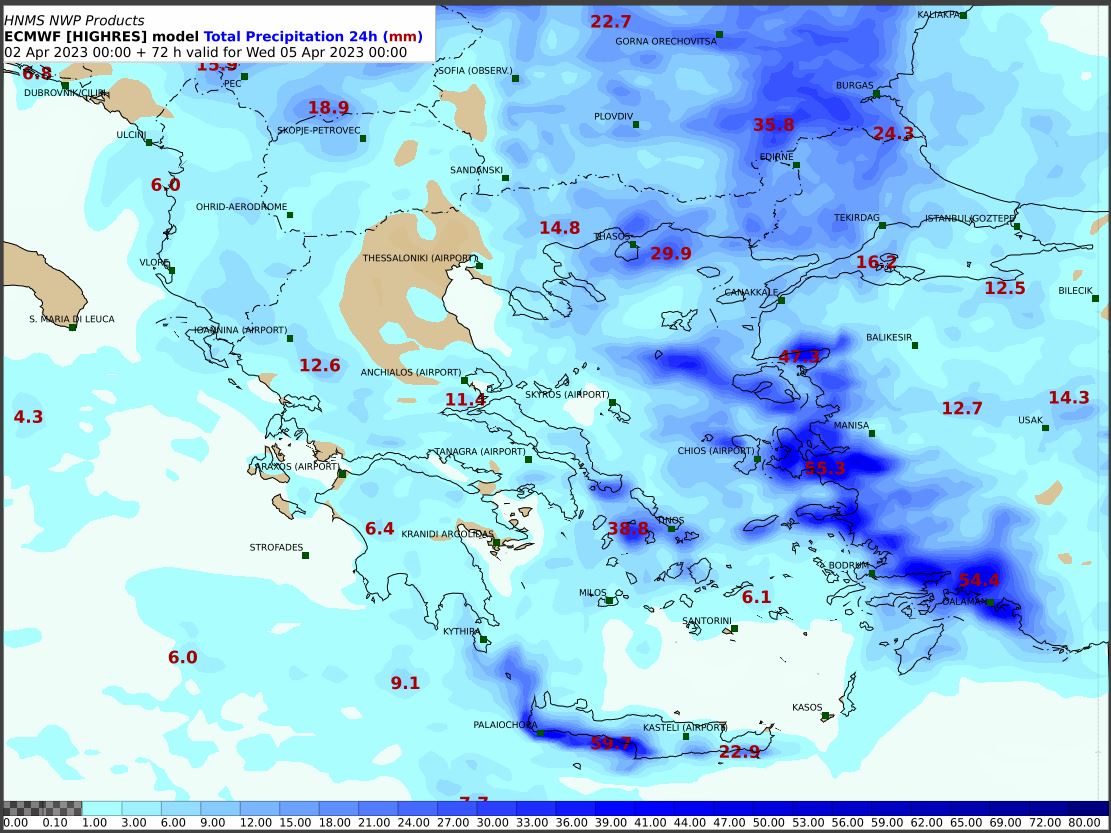
Task: Click the 29.9 precipitation value near Thasos
Action: click(x=670, y=254)
